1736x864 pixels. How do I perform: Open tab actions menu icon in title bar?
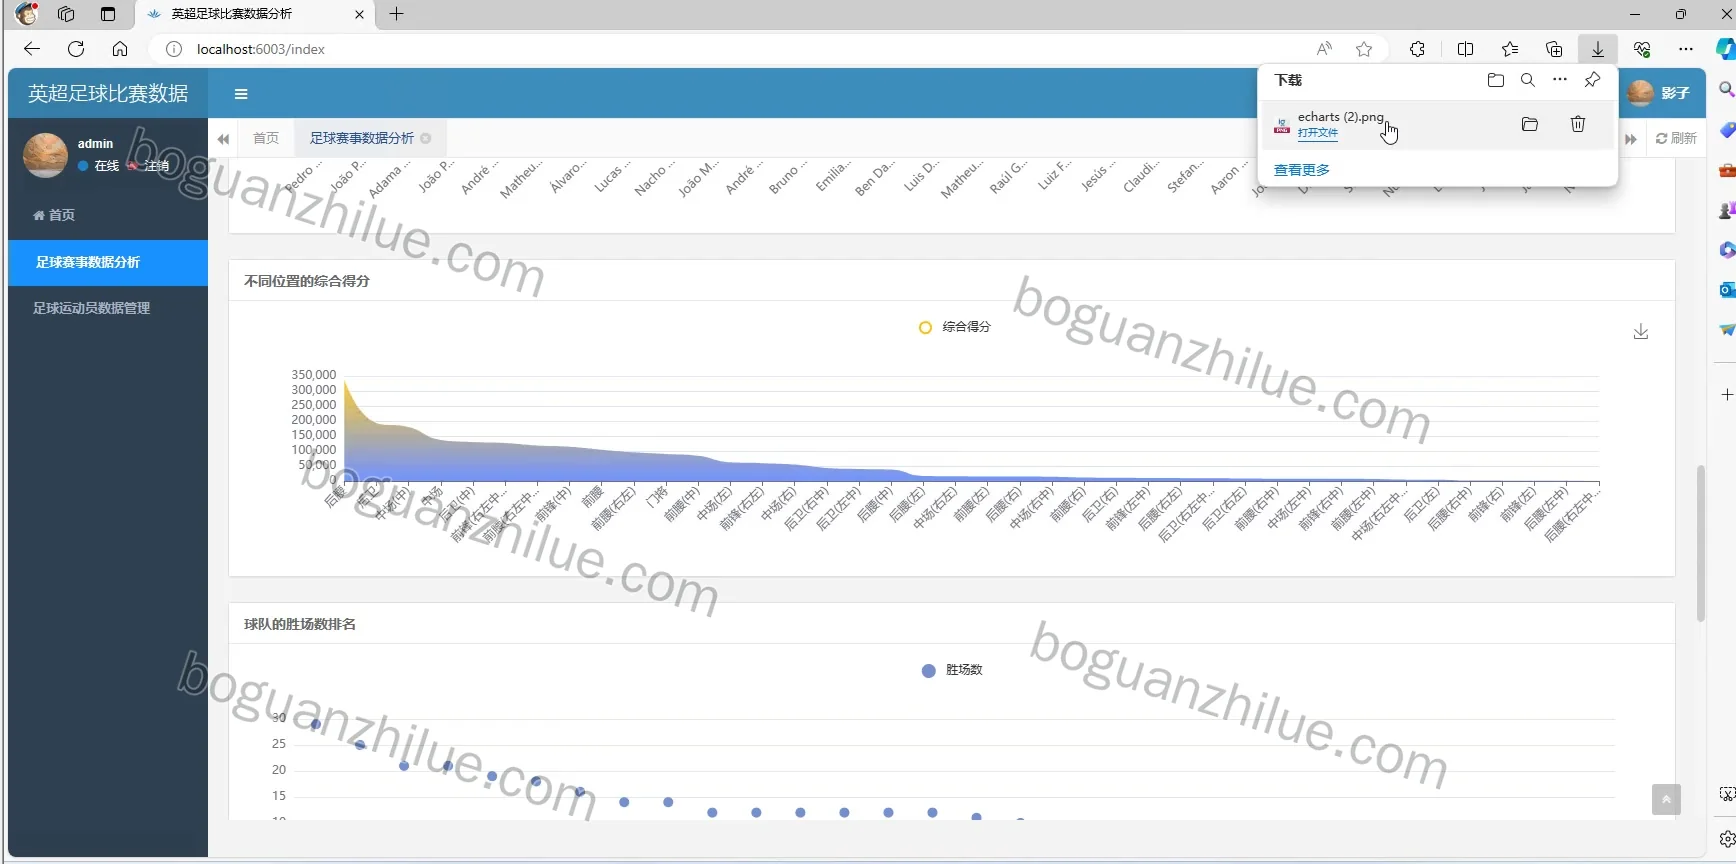pyautogui.click(x=108, y=14)
